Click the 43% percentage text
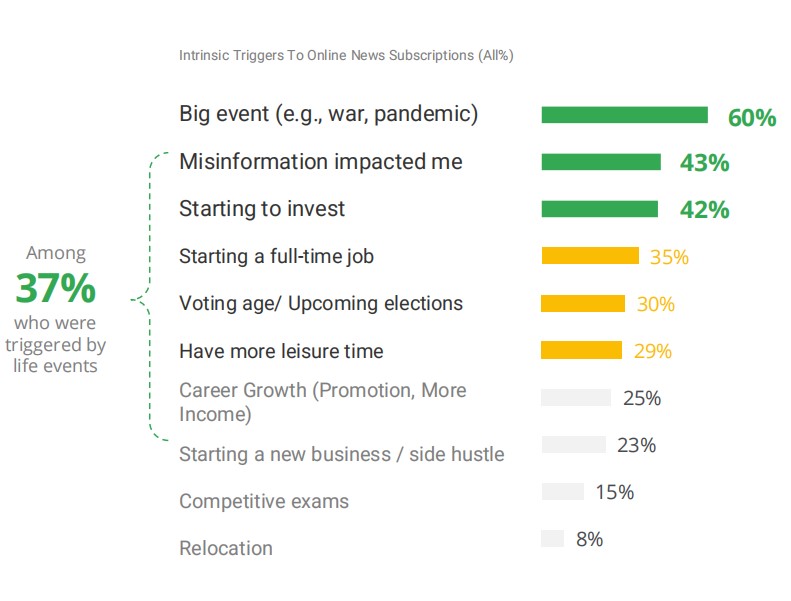Screen dimensions: 791x601 coord(704,163)
